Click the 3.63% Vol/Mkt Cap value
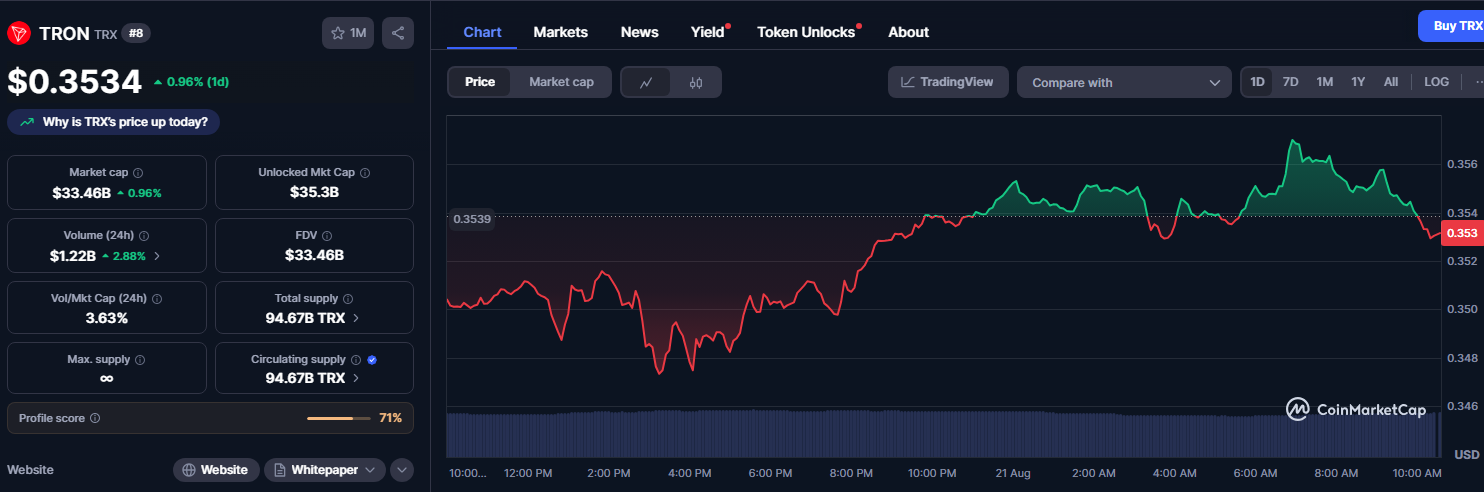The height and width of the screenshot is (492, 1484). 107,318
